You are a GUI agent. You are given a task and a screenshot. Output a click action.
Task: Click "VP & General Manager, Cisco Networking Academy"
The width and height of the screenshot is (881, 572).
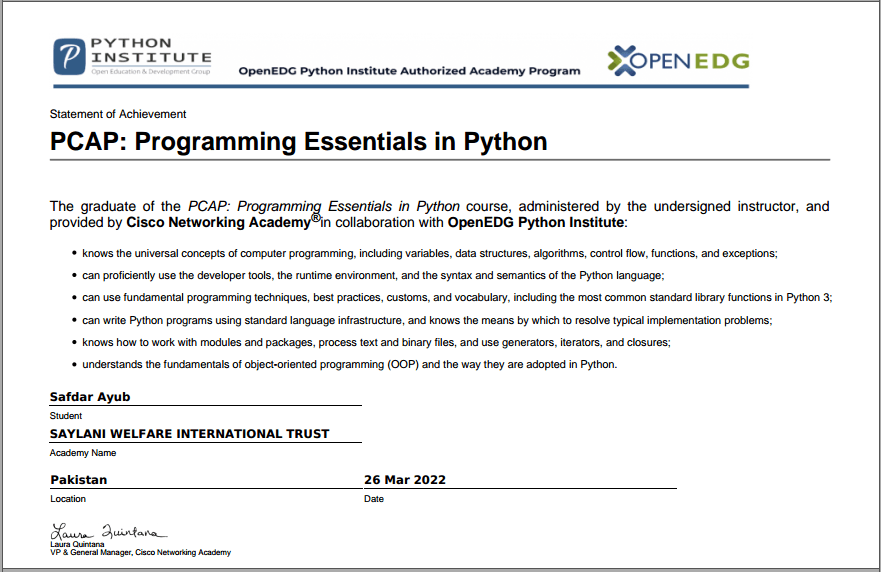point(140,552)
